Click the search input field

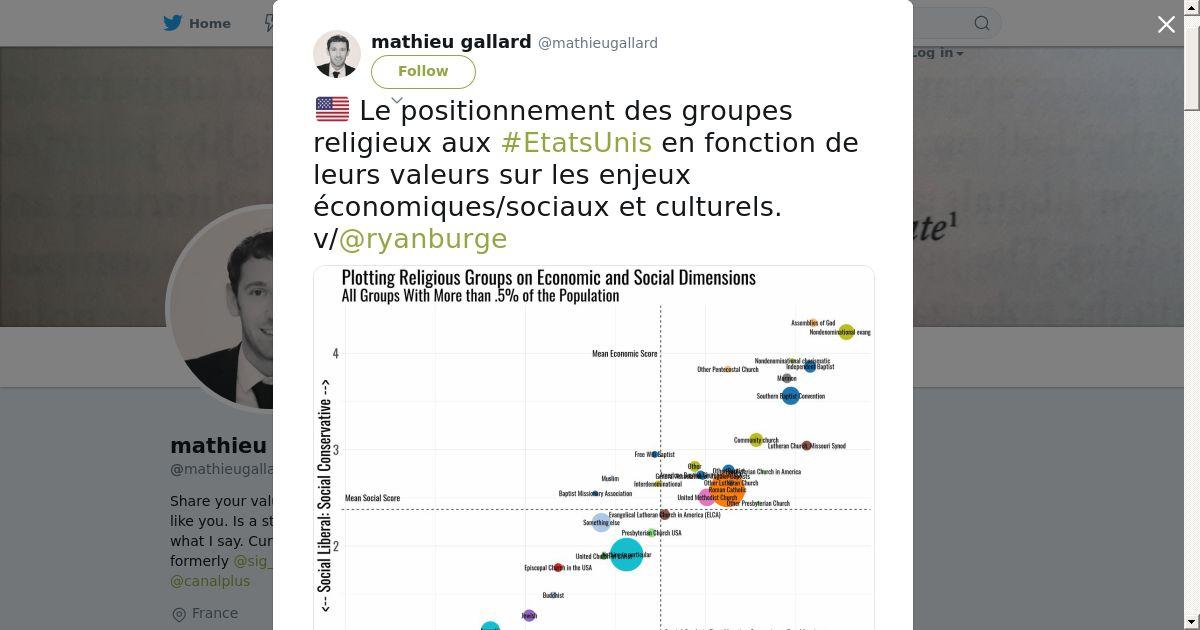(940, 23)
